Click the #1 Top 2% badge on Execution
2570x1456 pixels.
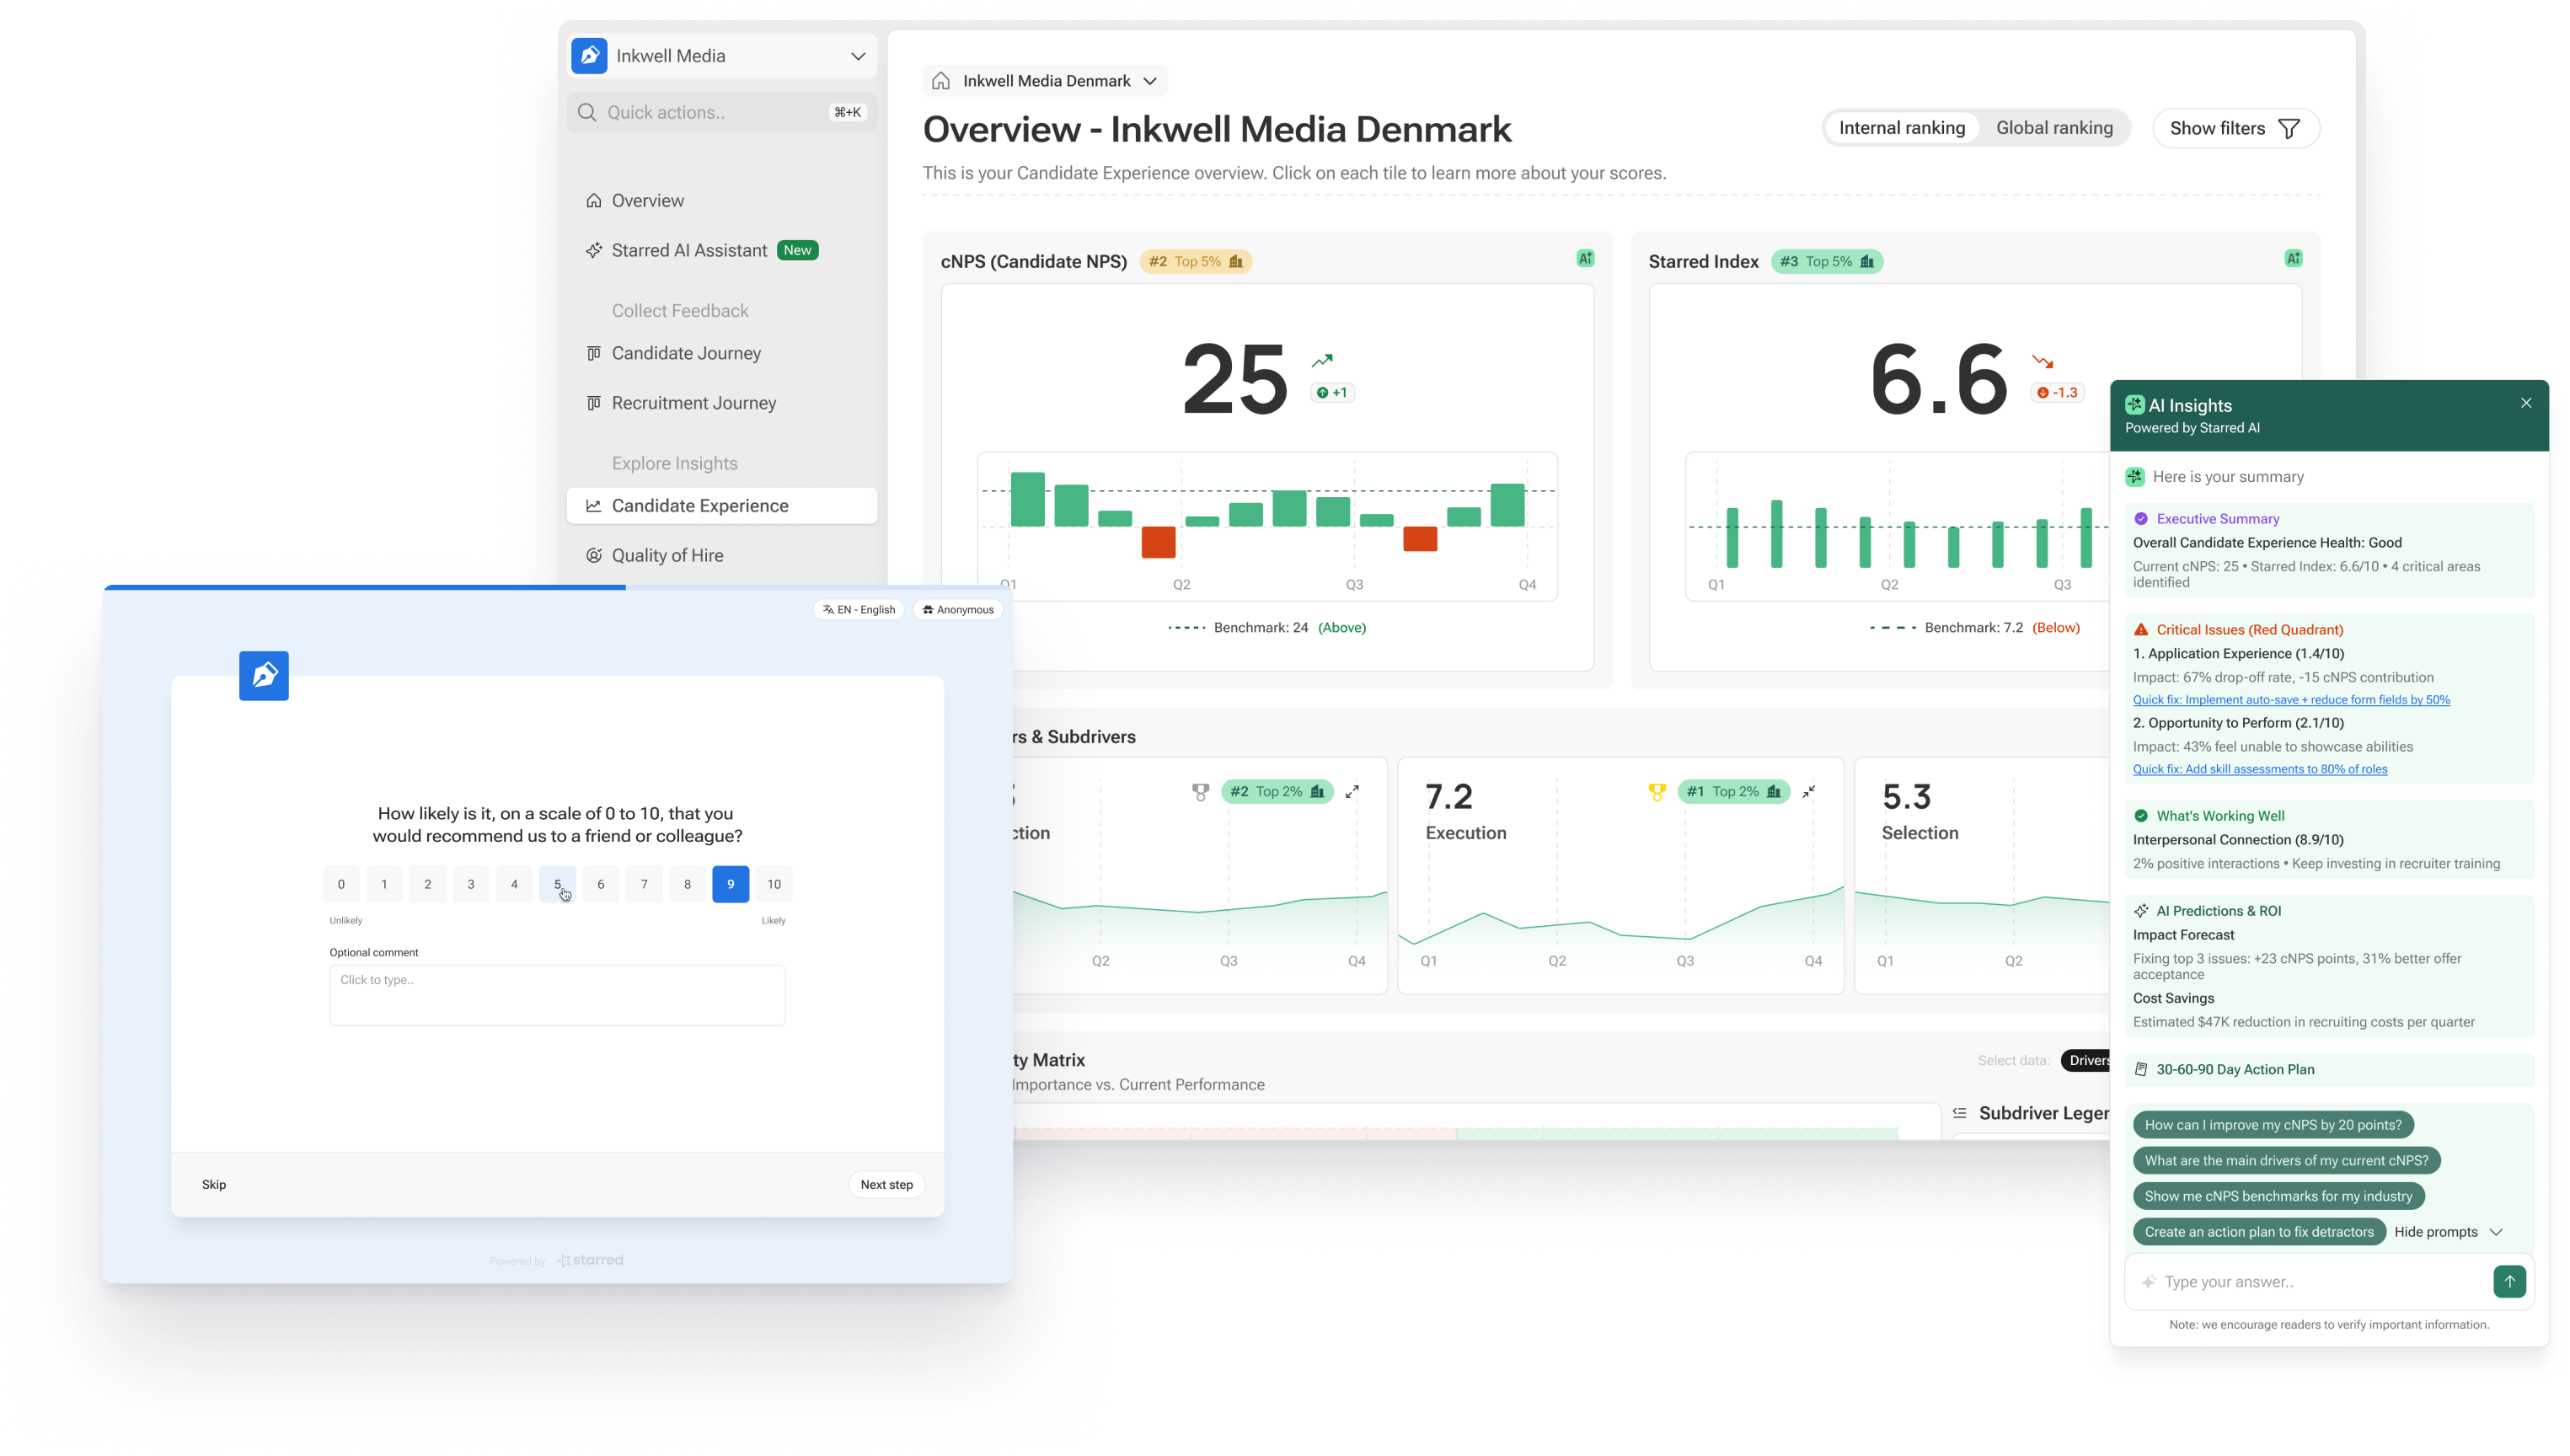tap(1733, 792)
